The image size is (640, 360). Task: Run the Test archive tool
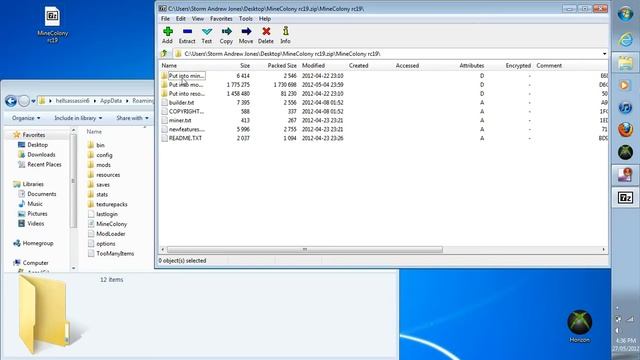point(207,35)
